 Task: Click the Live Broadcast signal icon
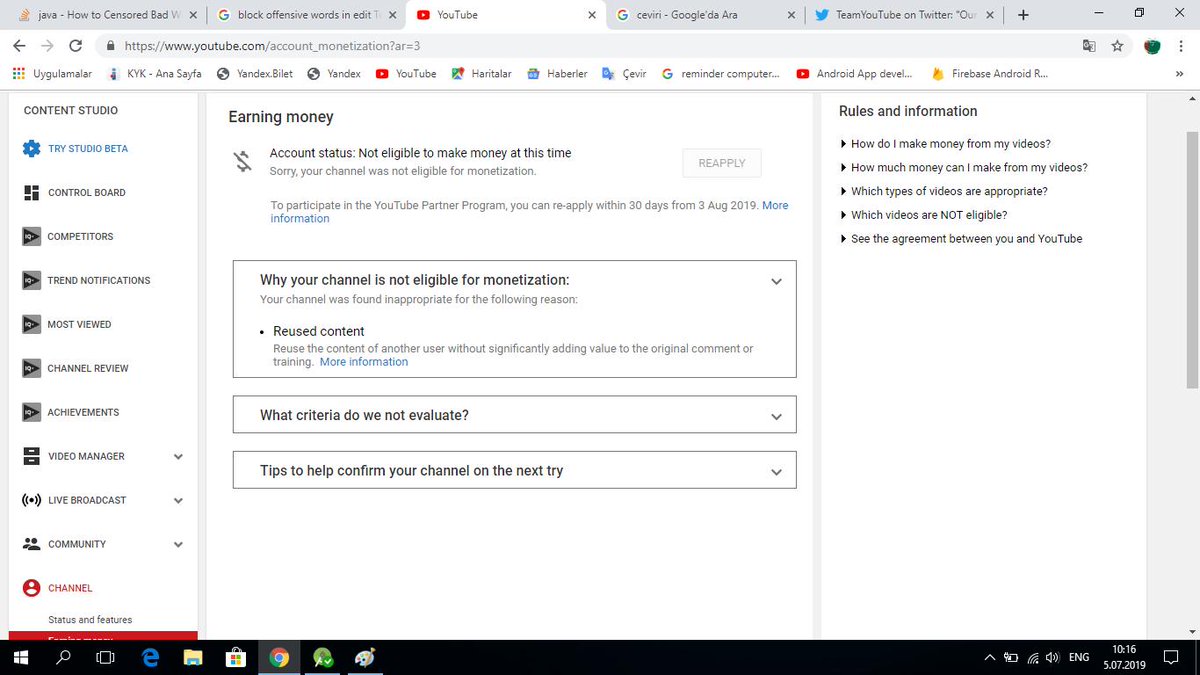point(30,500)
